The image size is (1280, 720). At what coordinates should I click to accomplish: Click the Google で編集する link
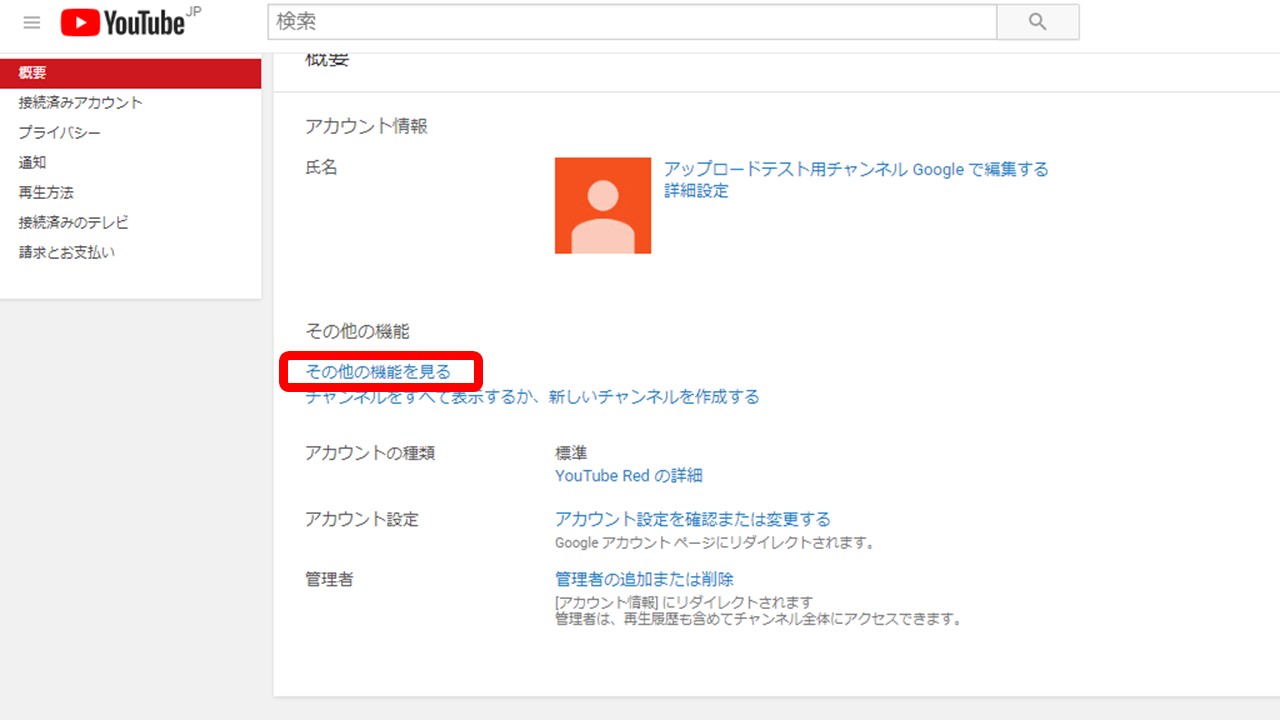tap(980, 169)
